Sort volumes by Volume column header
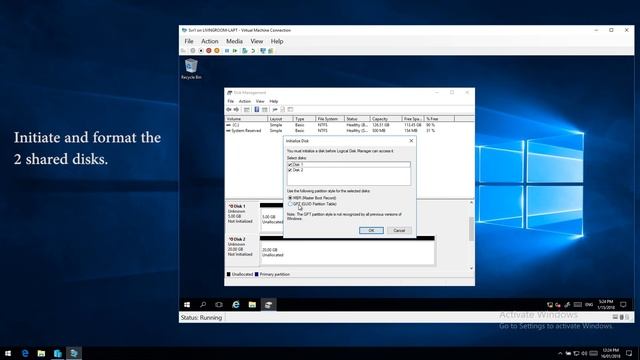 click(246, 119)
